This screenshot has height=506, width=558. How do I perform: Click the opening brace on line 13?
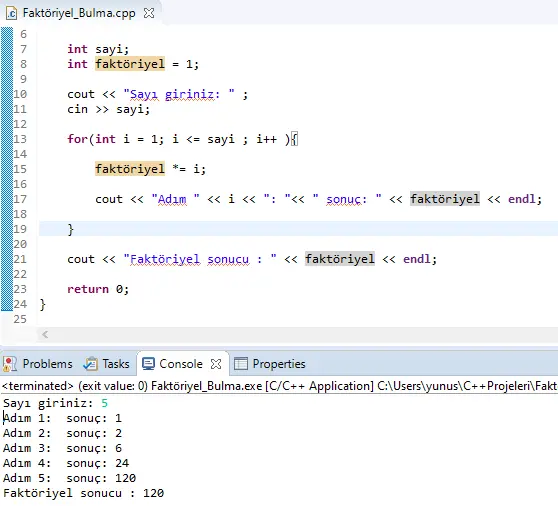pyautogui.click(x=294, y=139)
